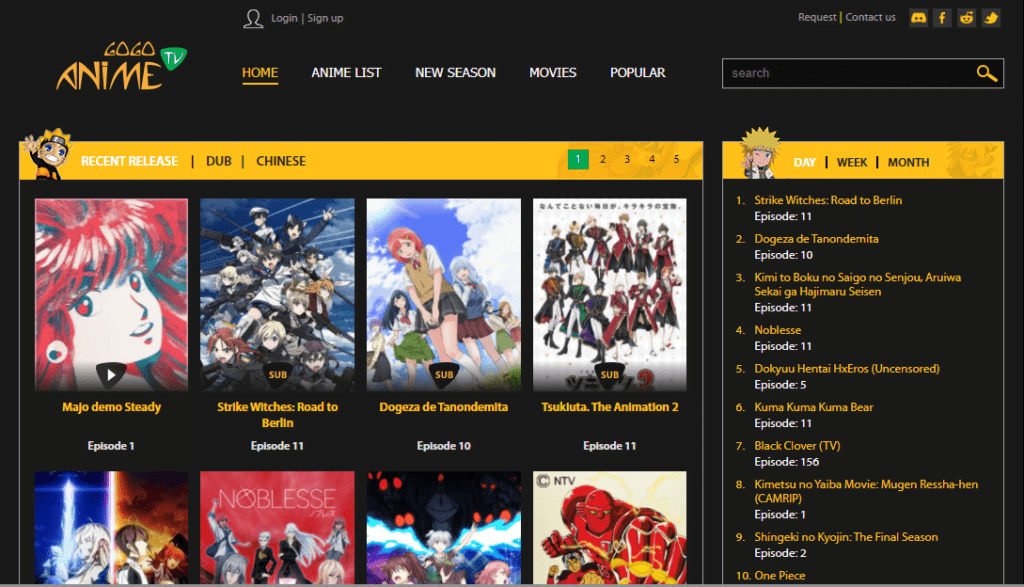1024x587 pixels.
Task: Click the search magnifier icon
Action: click(x=986, y=73)
